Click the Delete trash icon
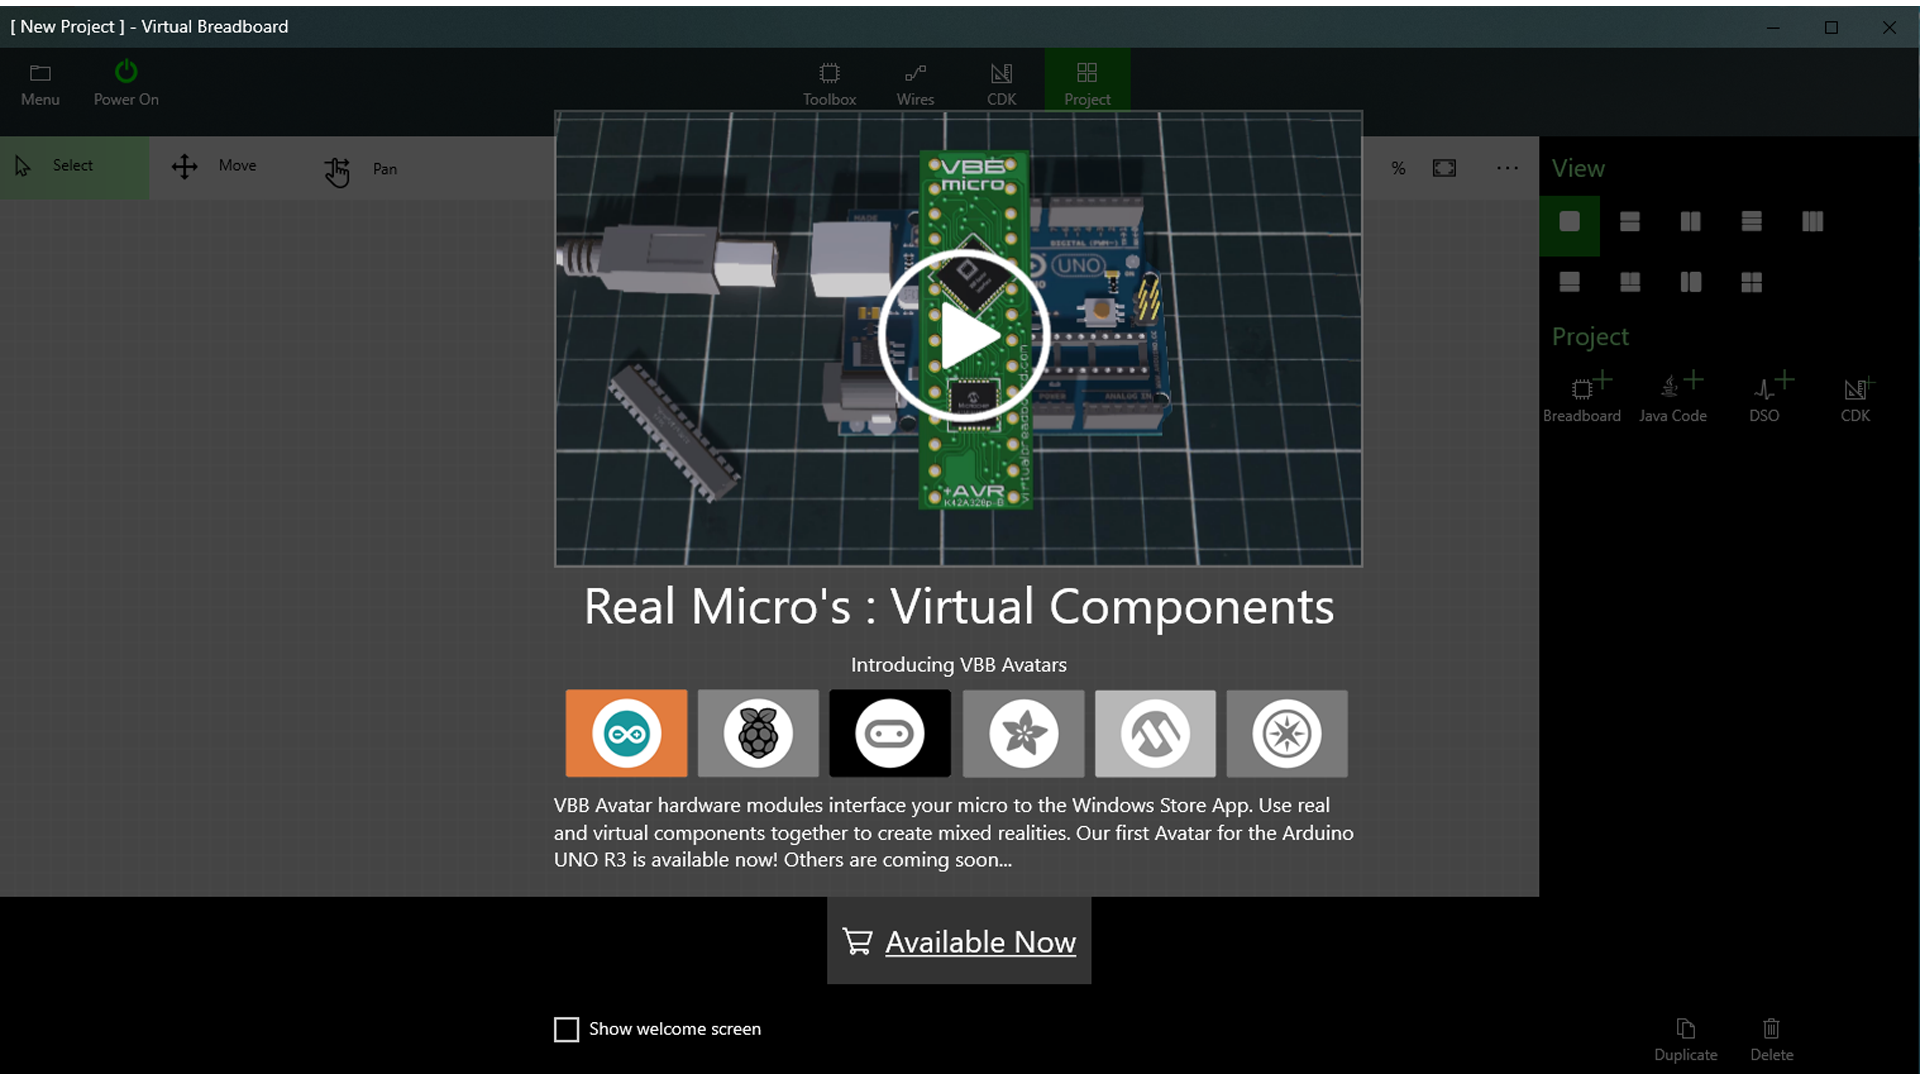1920x1080 pixels. 1771,1029
